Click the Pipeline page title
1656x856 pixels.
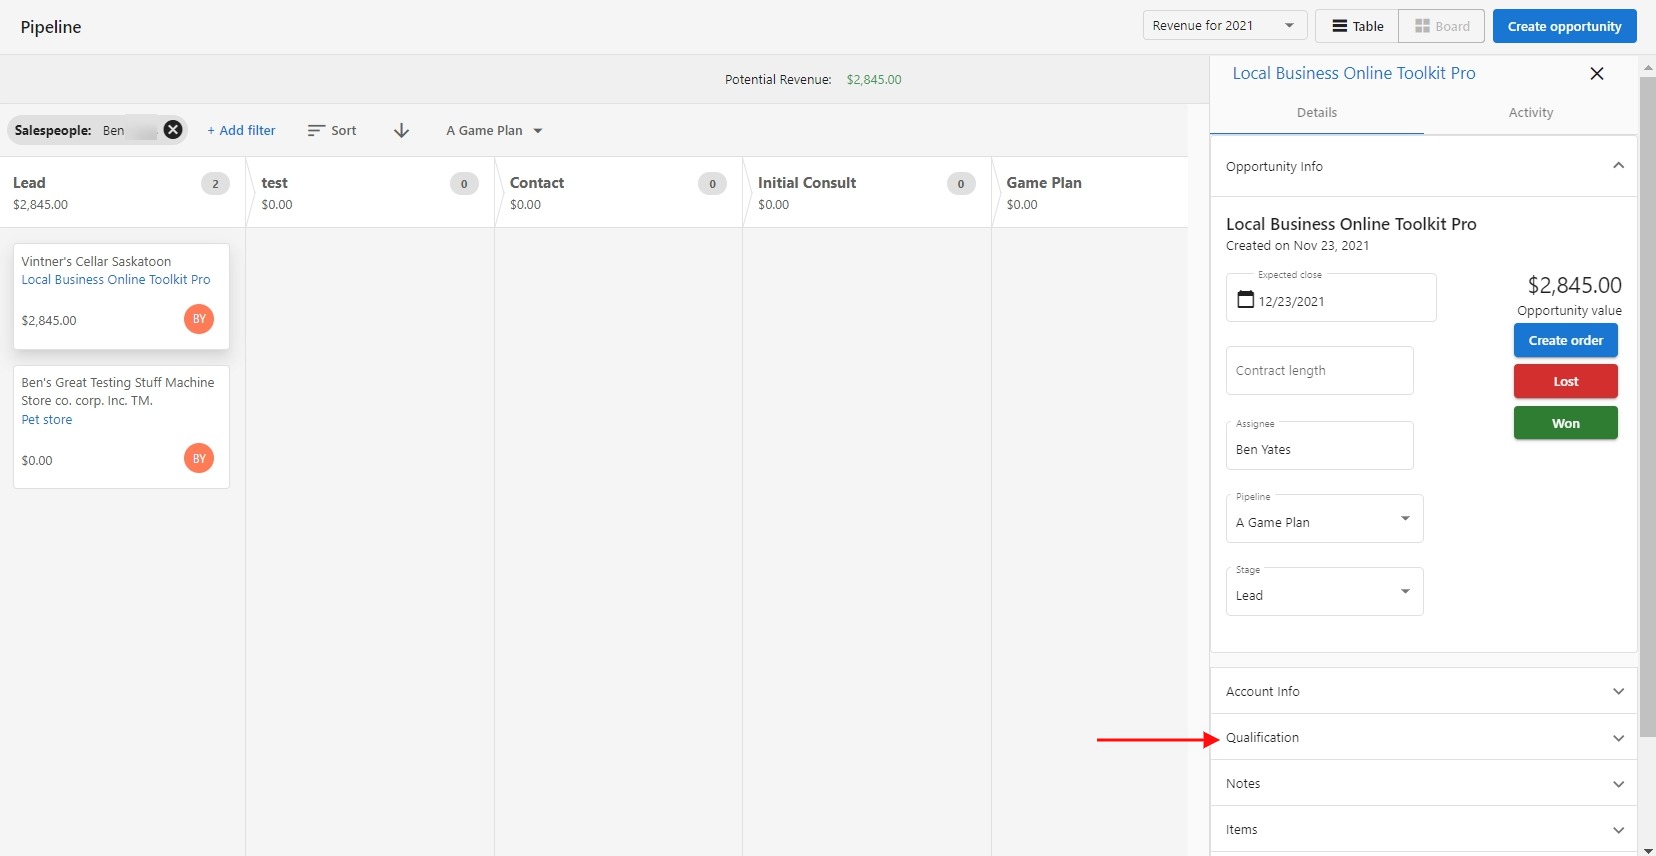point(51,27)
